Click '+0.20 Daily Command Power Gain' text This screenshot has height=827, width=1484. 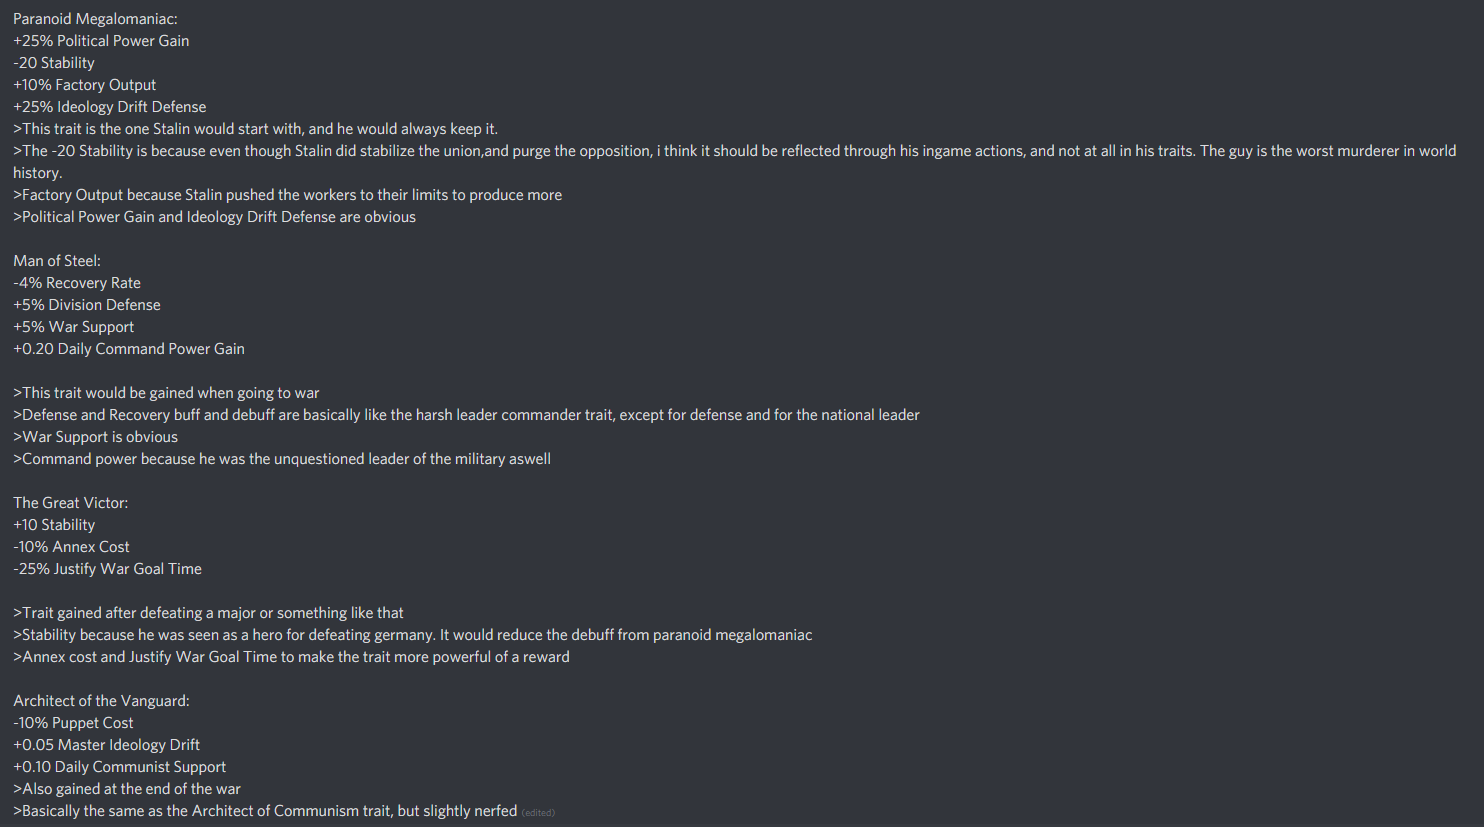[129, 349]
